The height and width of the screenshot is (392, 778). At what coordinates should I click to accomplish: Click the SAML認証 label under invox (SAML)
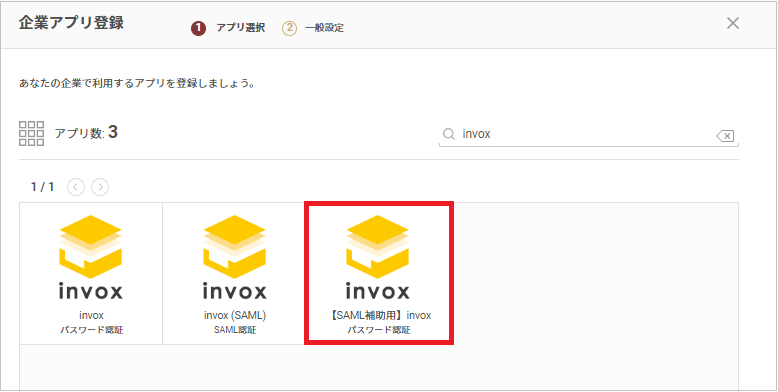tap(234, 330)
